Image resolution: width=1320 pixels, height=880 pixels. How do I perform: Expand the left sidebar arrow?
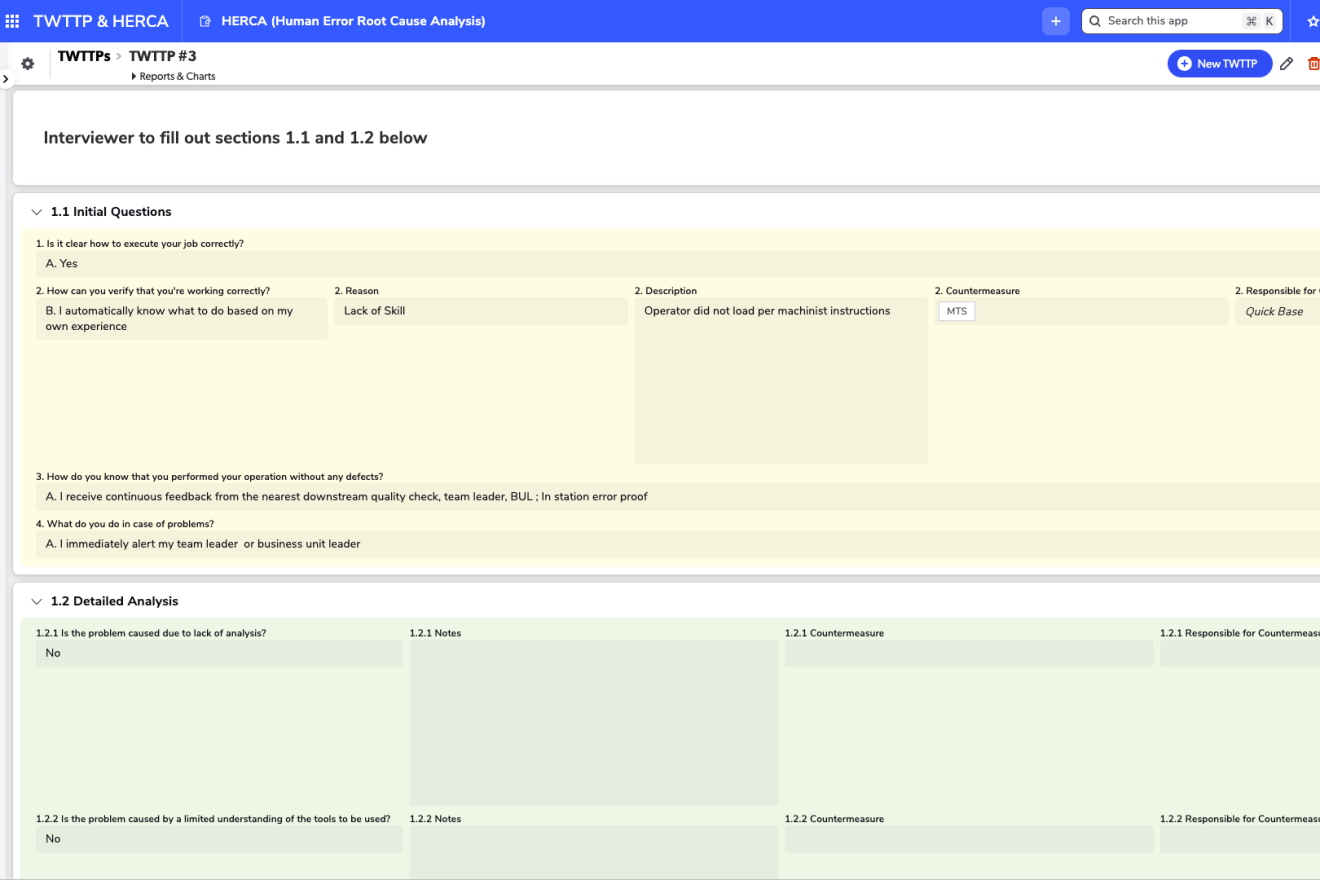pos(5,78)
